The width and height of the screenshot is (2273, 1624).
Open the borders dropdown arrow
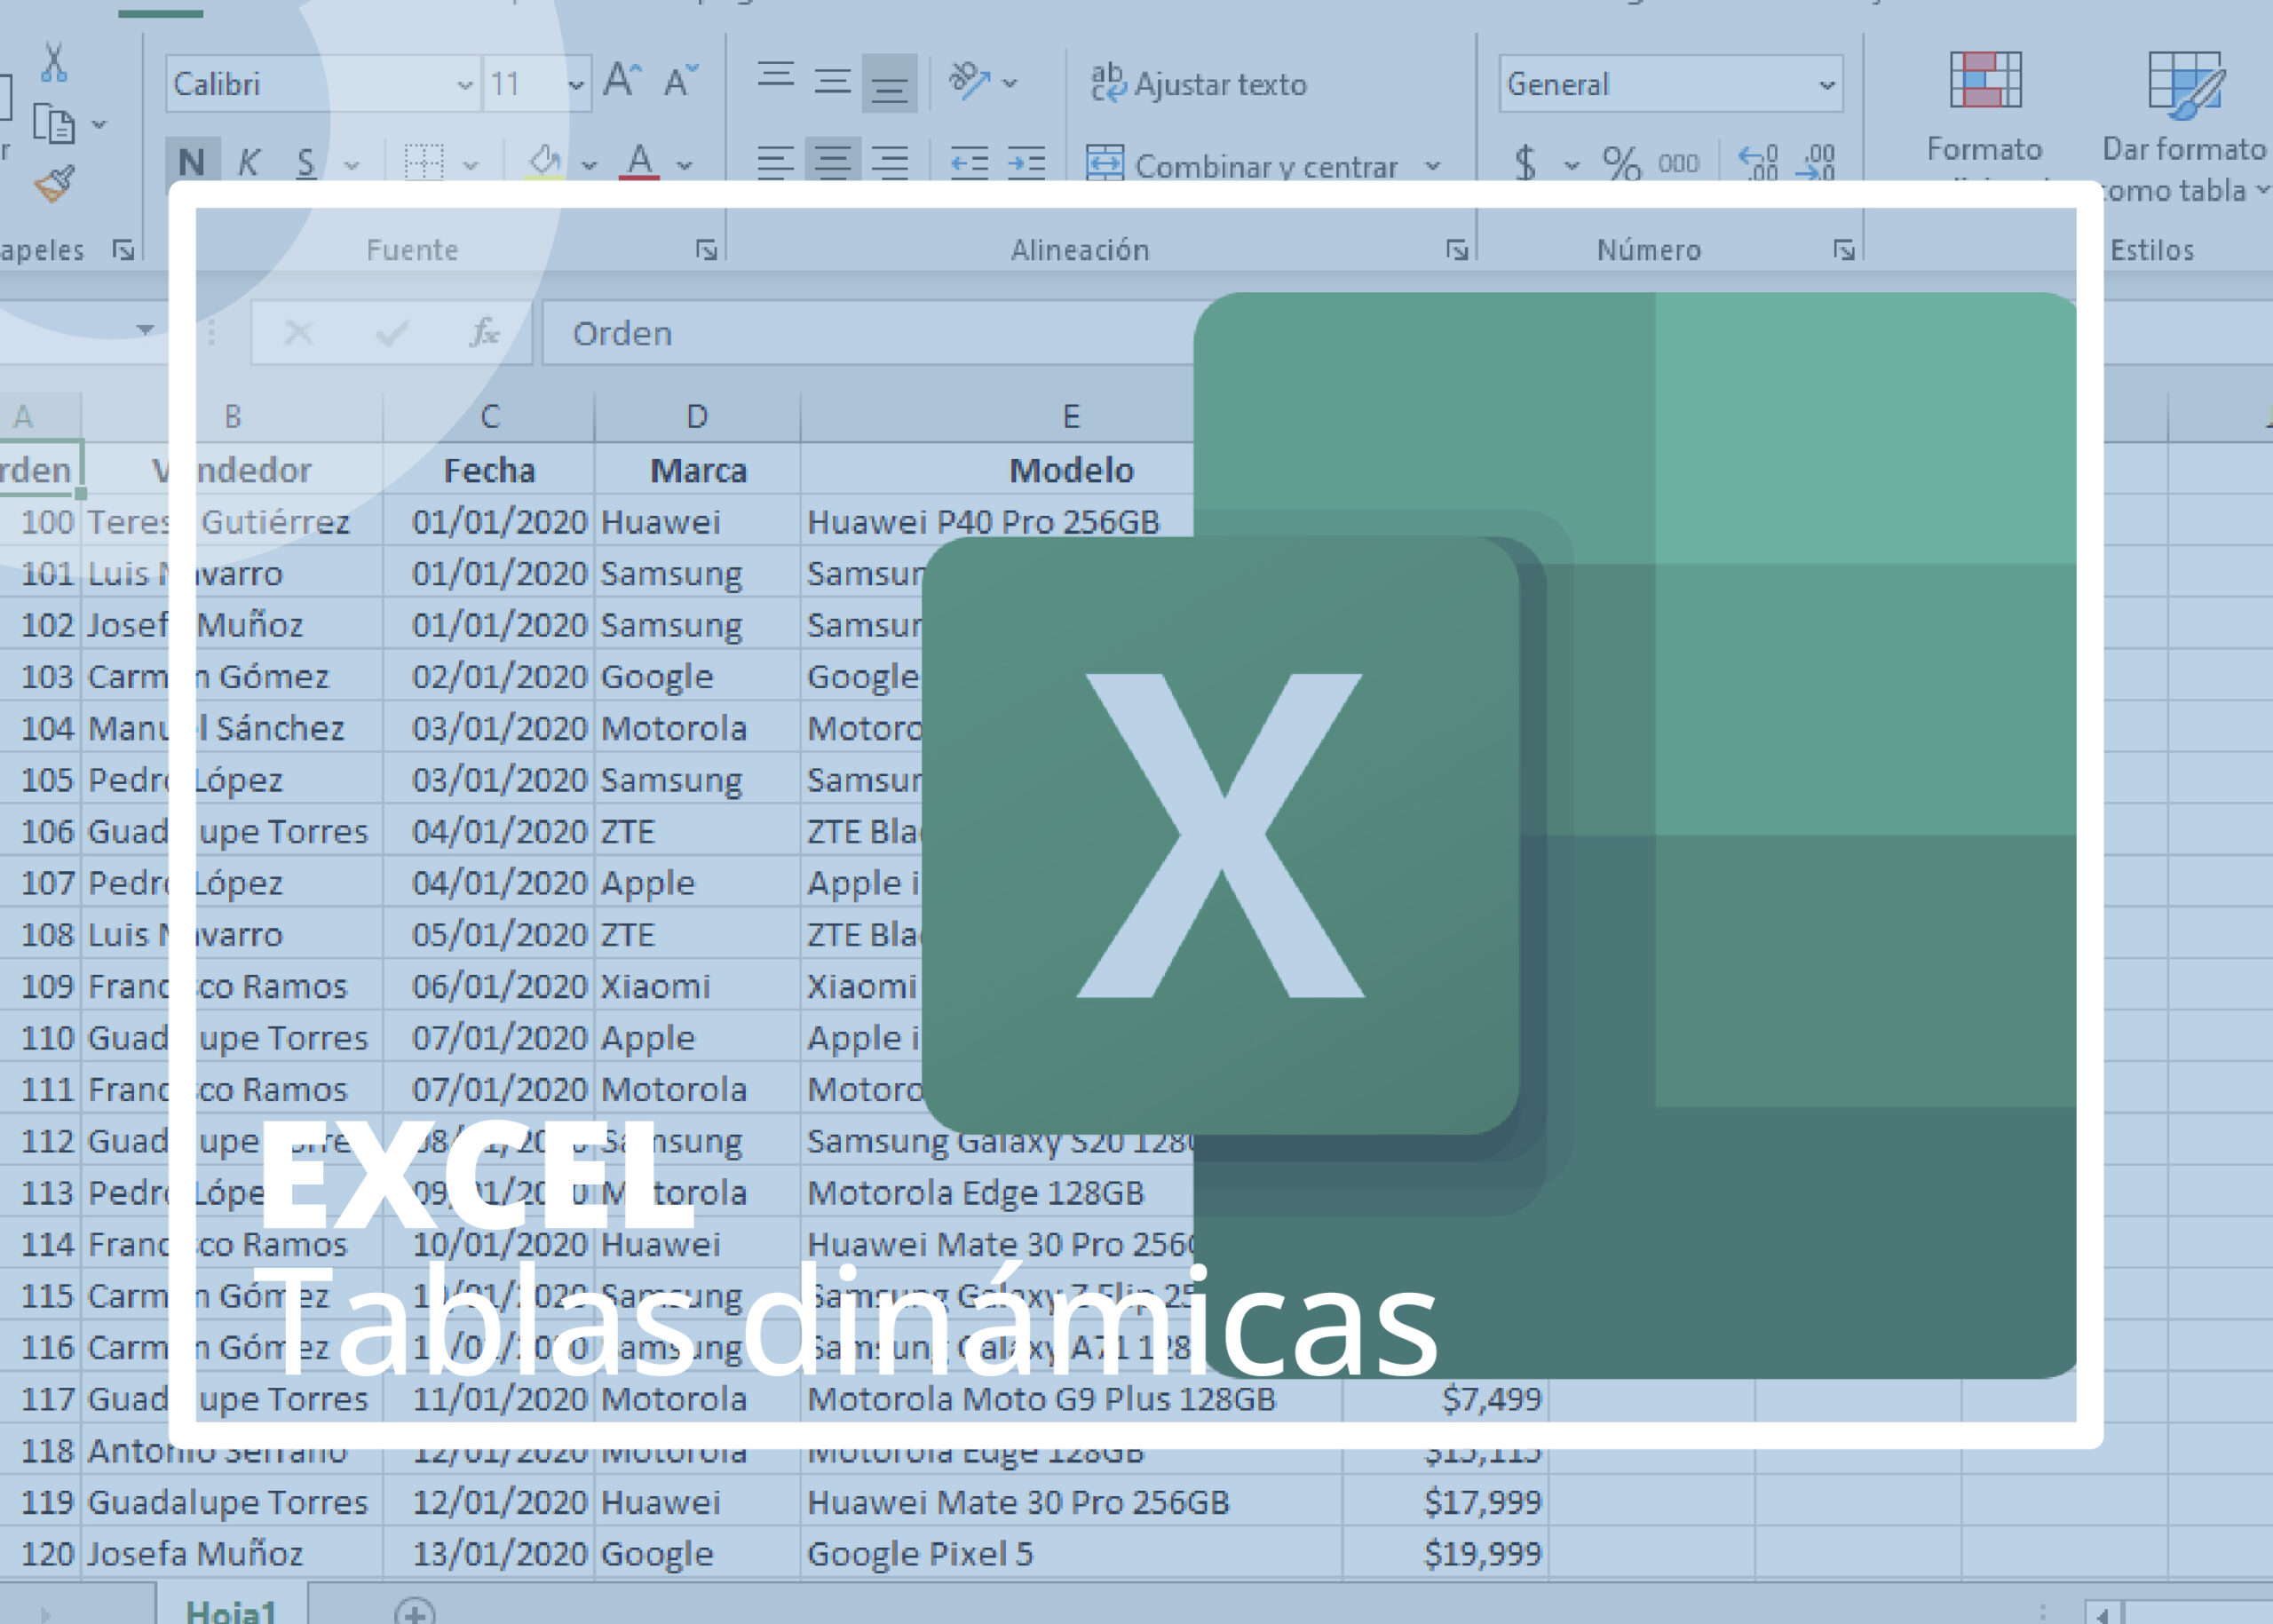(470, 165)
